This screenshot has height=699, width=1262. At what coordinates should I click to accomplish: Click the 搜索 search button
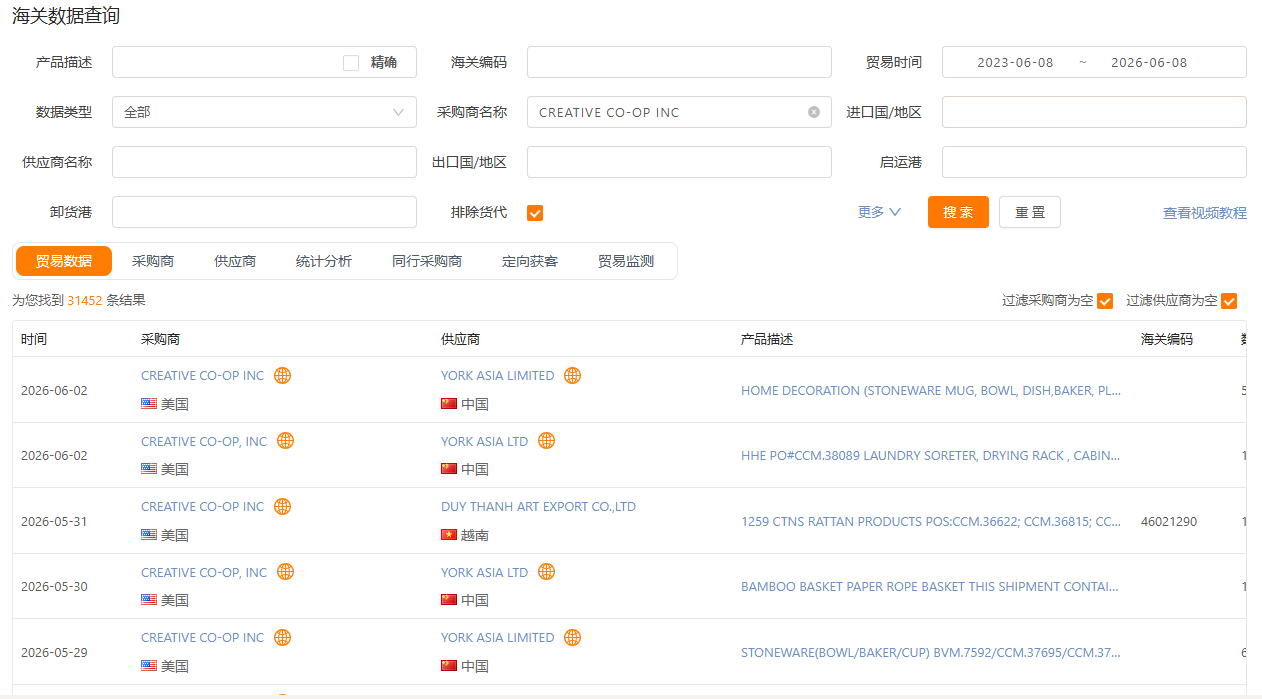[x=958, y=212]
